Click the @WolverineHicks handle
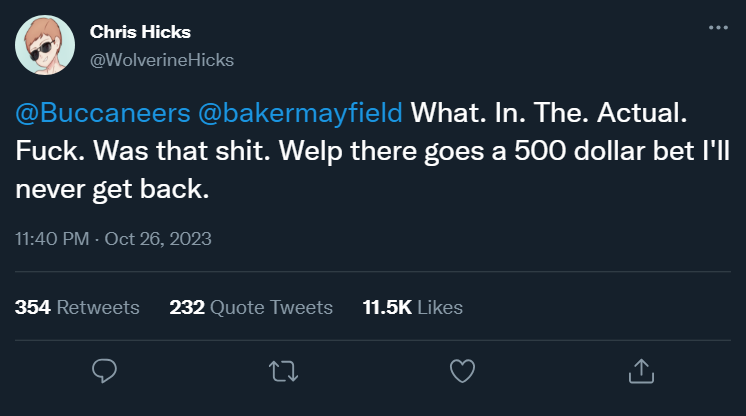This screenshot has height=416, width=746. [x=162, y=60]
